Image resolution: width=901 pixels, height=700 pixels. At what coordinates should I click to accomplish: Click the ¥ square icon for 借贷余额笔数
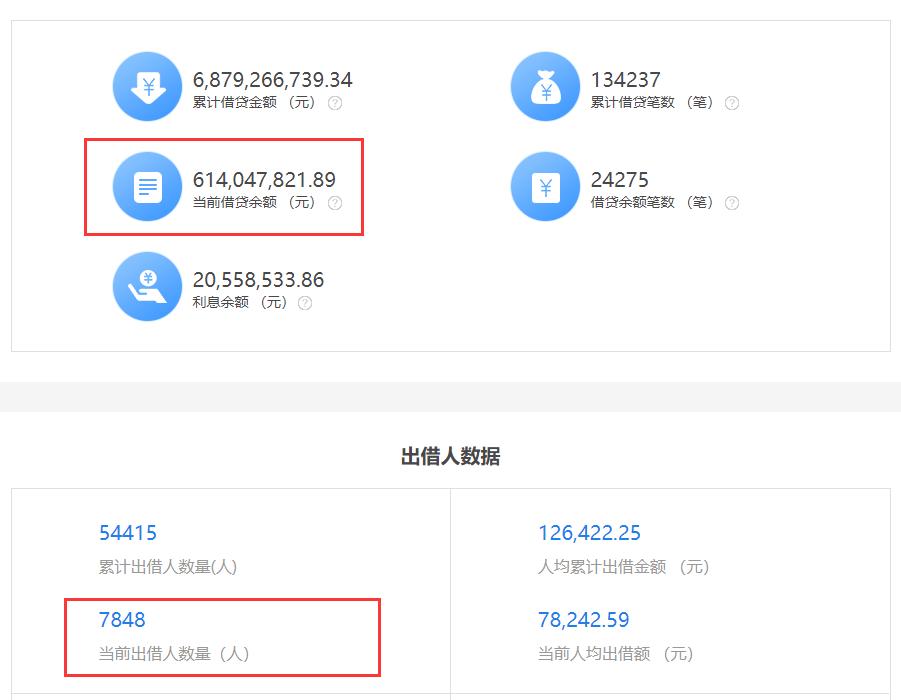545,187
